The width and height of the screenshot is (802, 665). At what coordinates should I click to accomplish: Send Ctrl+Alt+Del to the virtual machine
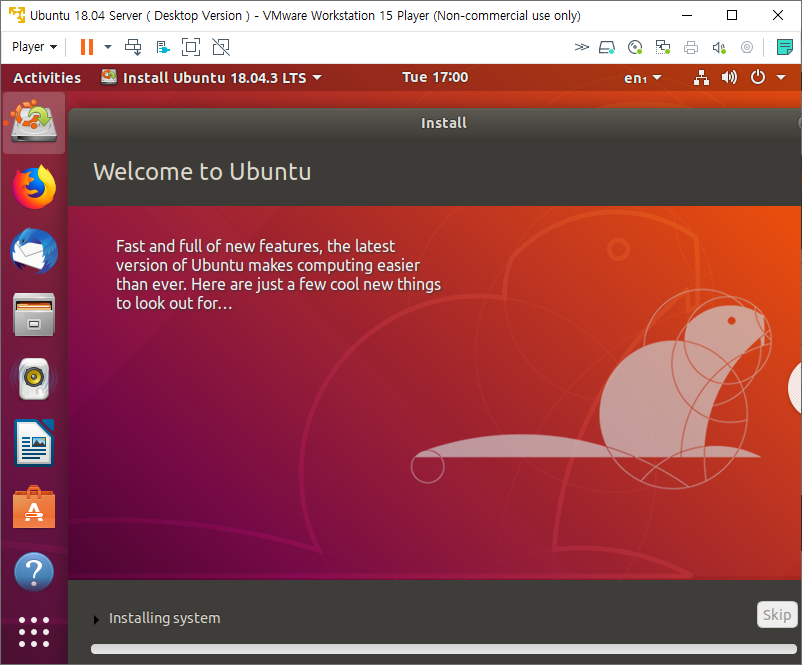pos(133,47)
